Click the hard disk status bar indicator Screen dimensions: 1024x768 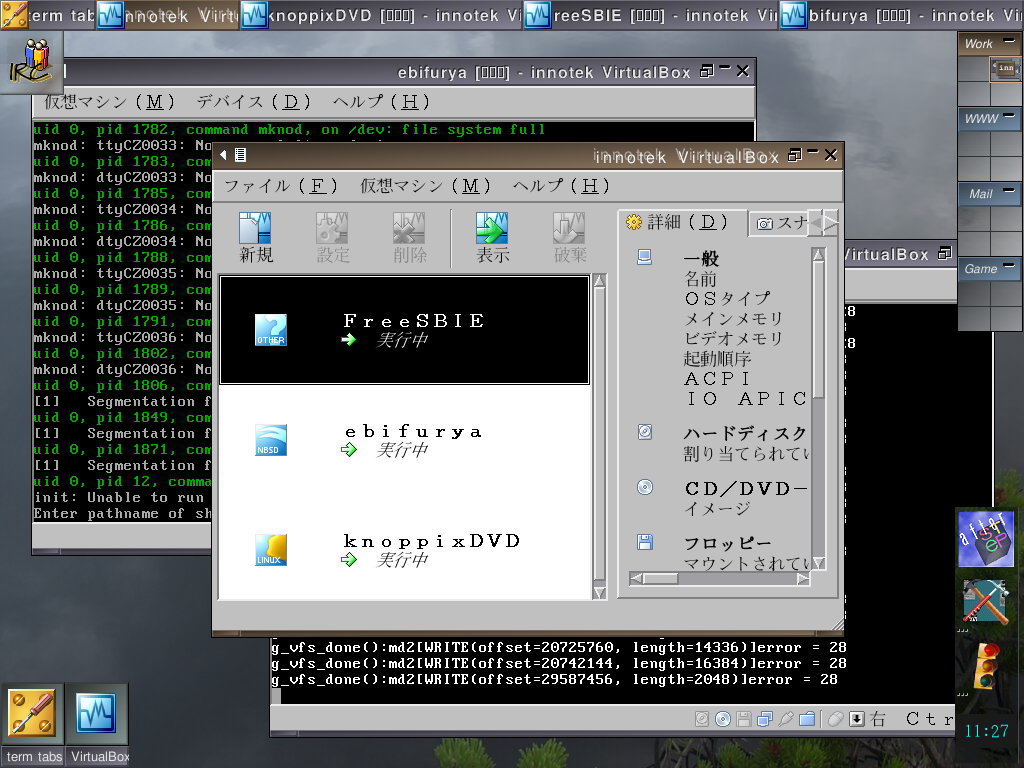pos(702,719)
